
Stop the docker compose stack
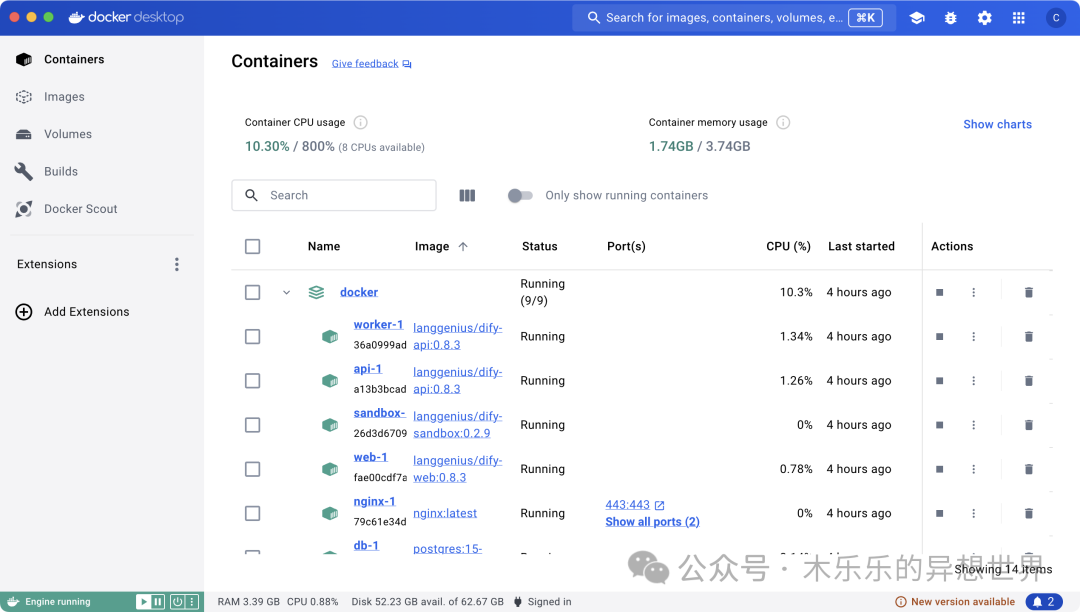[939, 293]
